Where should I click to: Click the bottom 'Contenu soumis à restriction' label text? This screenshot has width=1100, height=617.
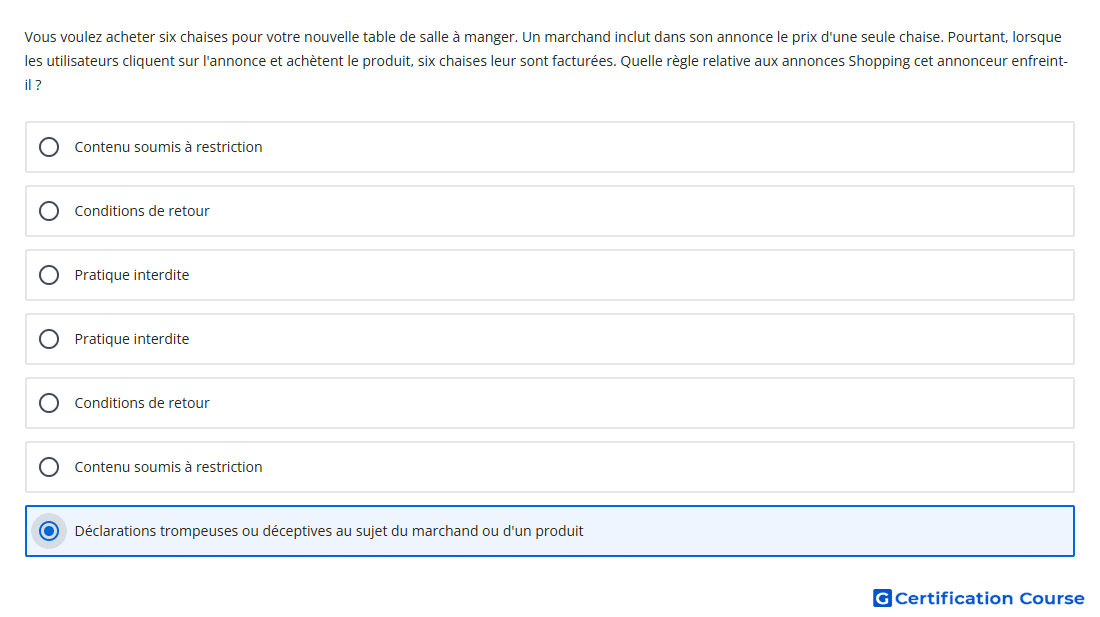[168, 467]
